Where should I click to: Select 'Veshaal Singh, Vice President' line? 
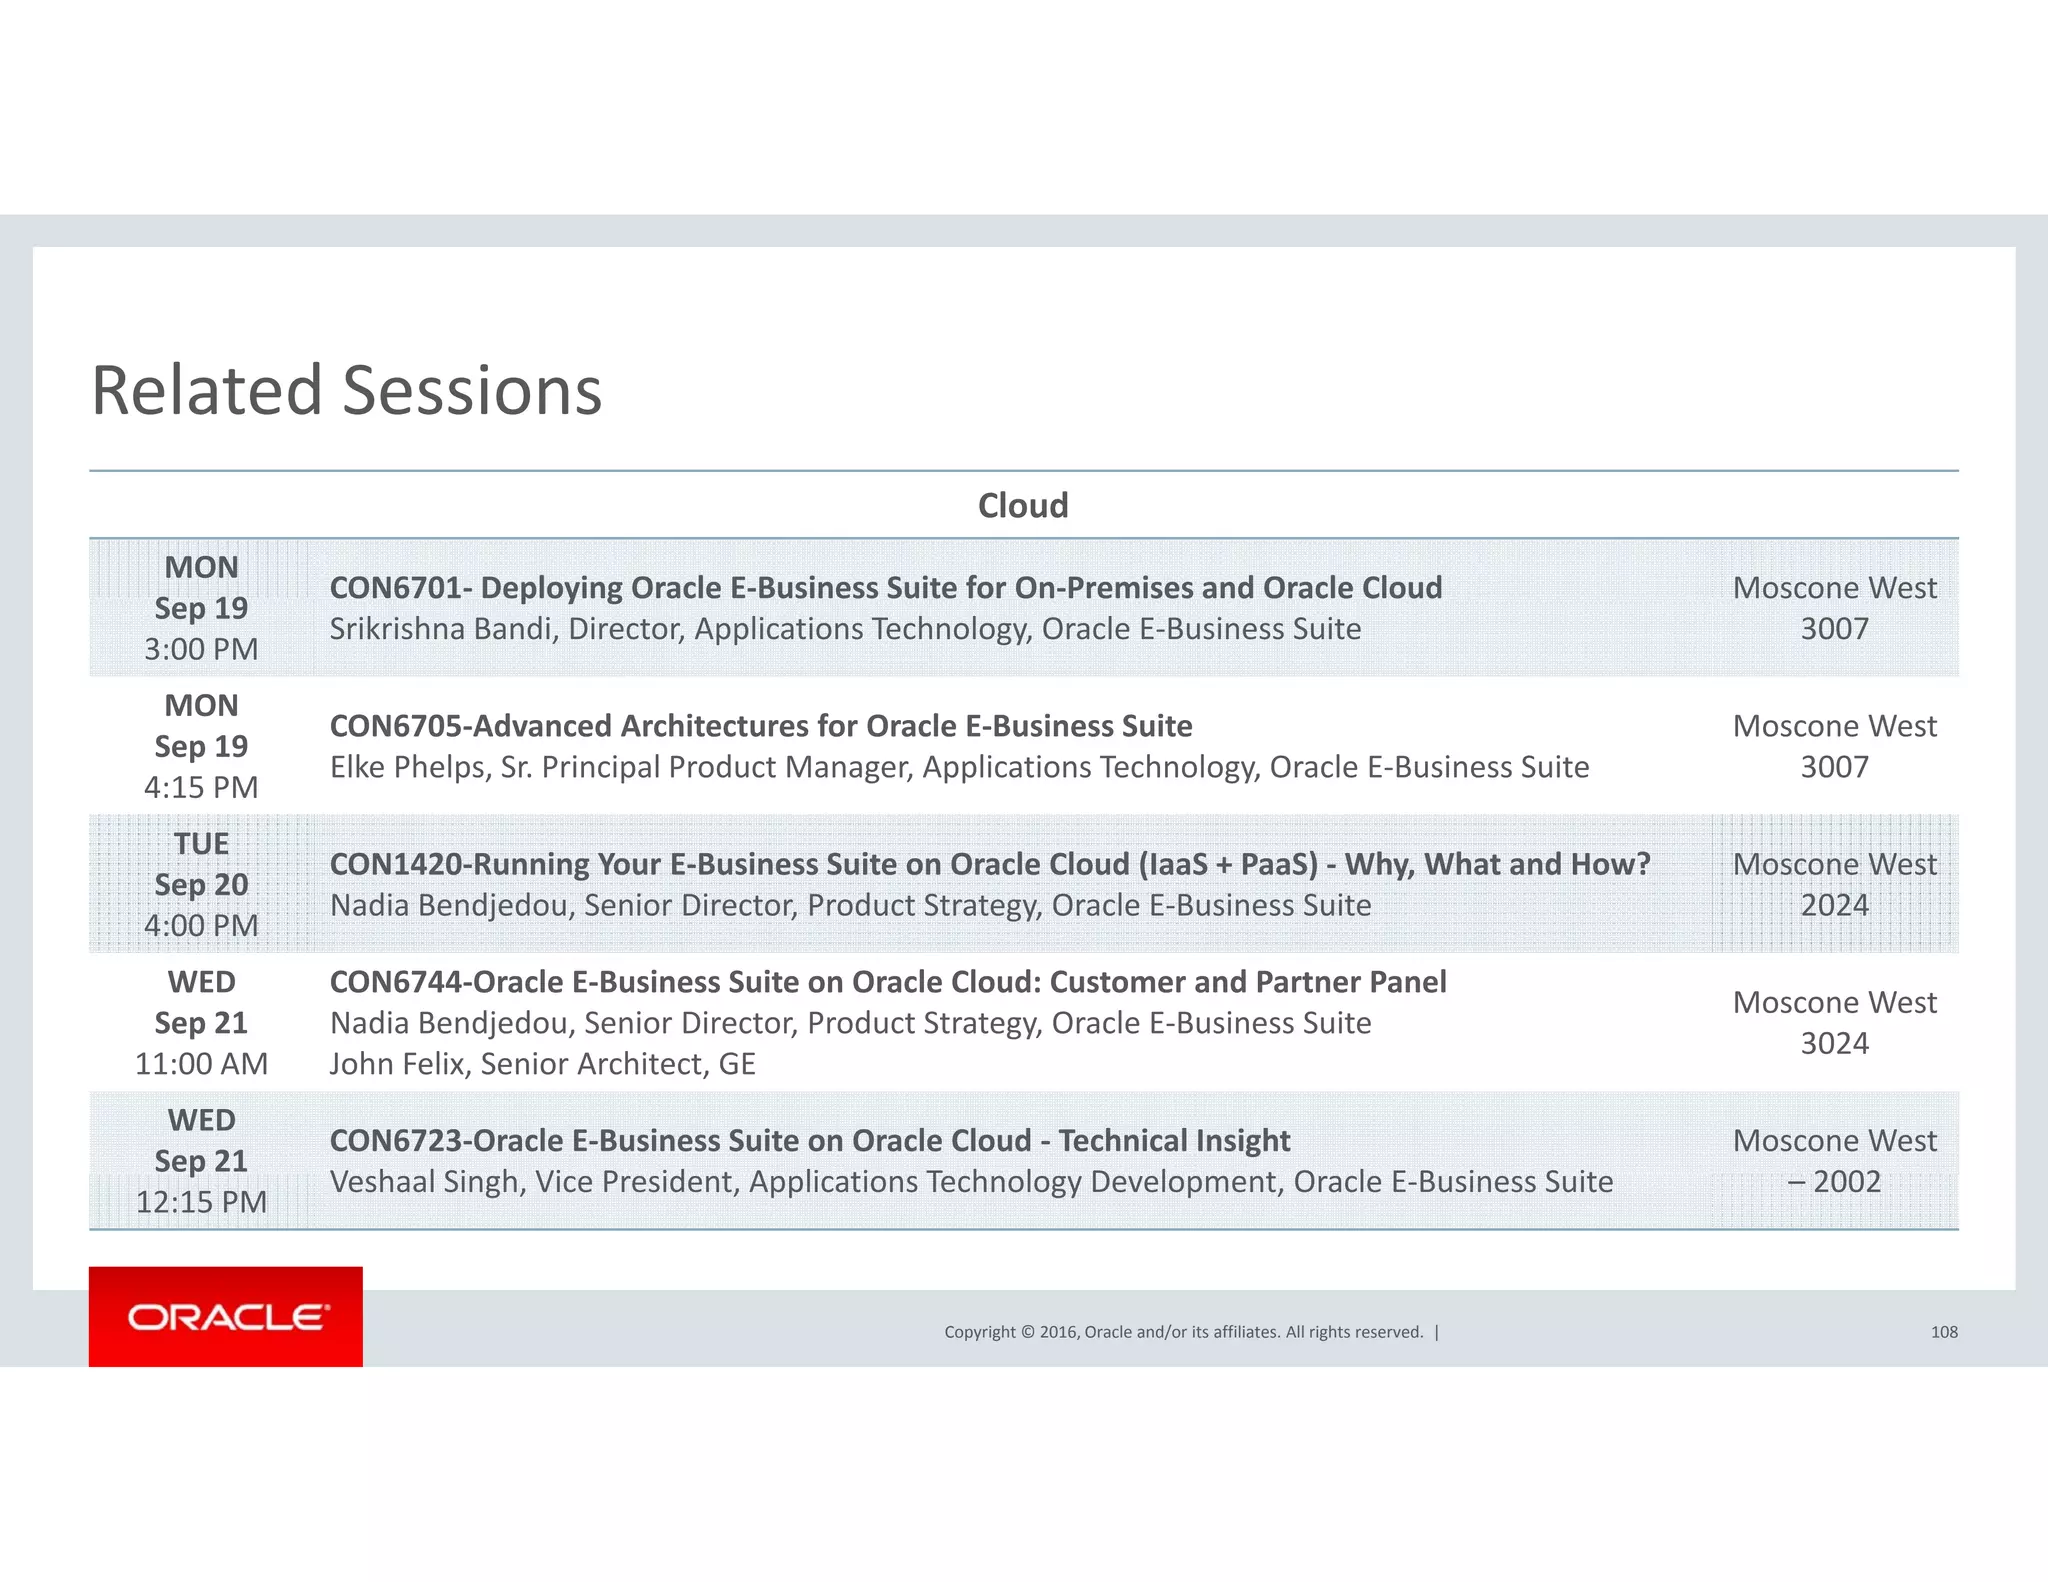point(972,1182)
